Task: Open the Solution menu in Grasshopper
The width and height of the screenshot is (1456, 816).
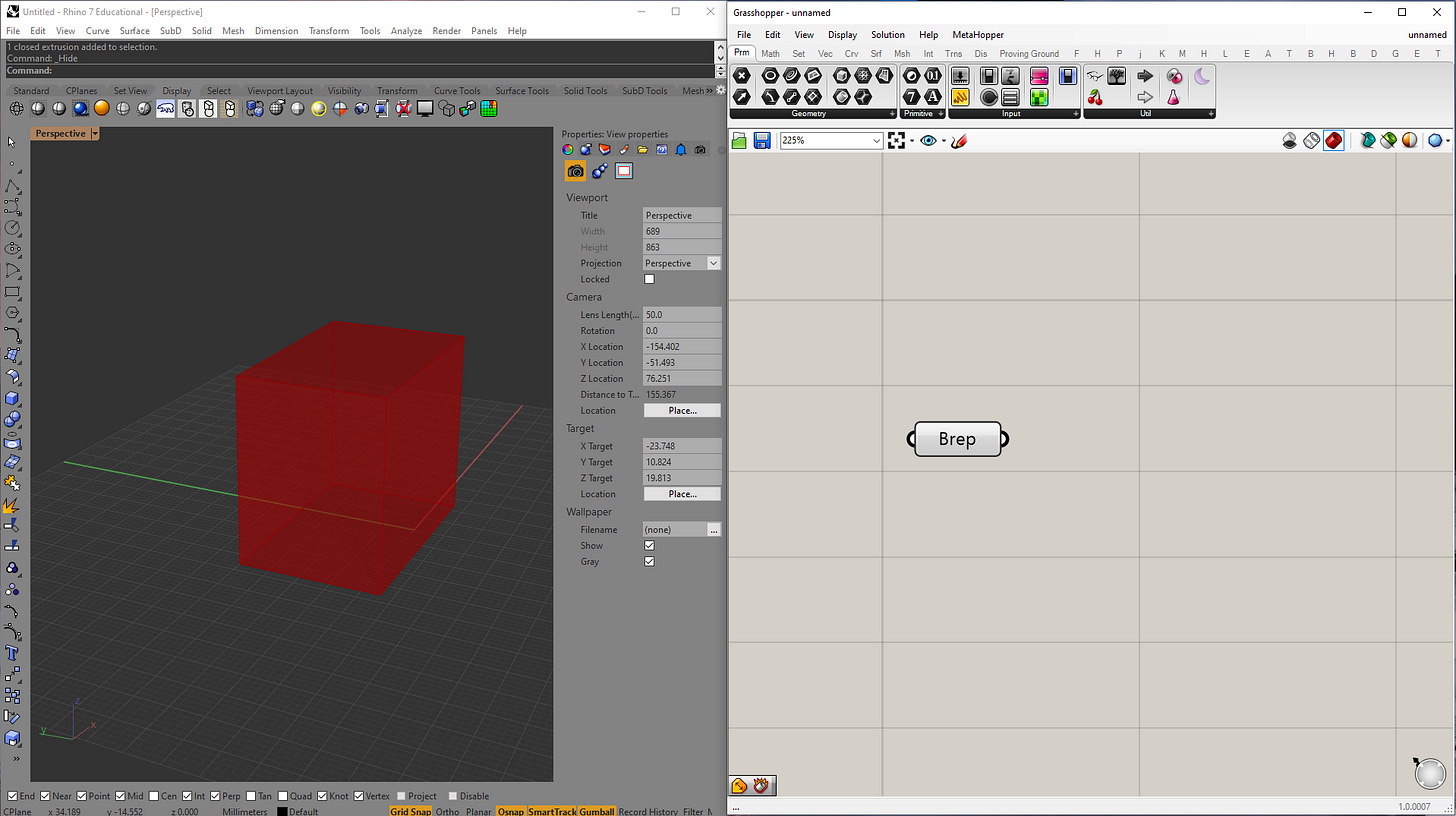Action: 887,35
